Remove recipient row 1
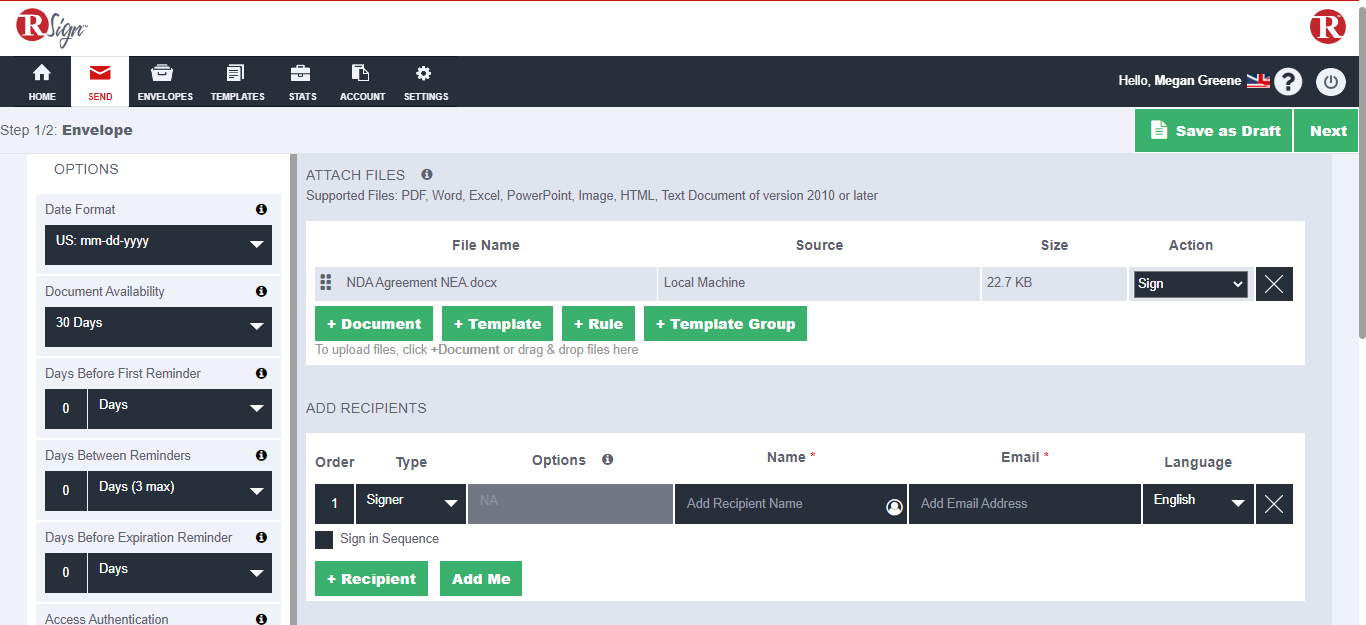The height and width of the screenshot is (625, 1366). (1274, 504)
